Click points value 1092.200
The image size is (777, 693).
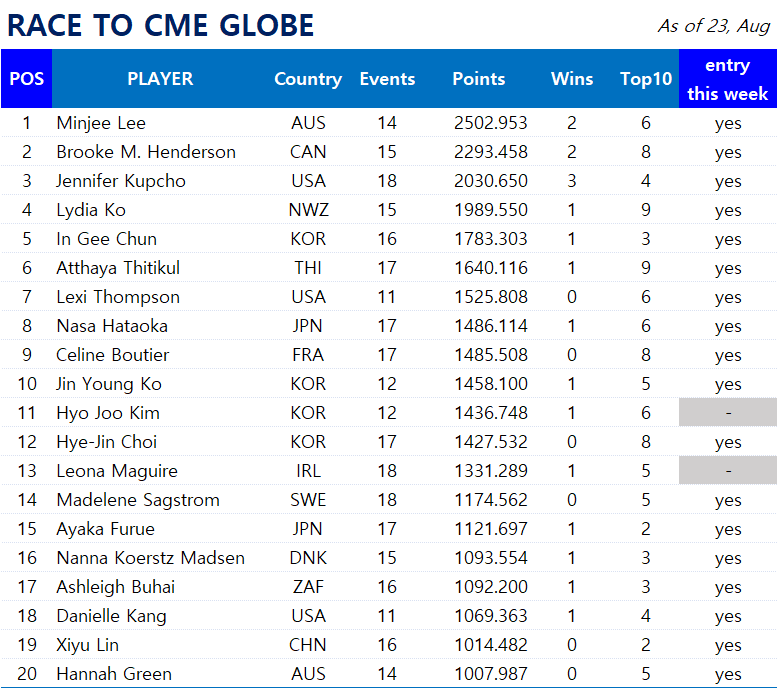pyautogui.click(x=491, y=587)
